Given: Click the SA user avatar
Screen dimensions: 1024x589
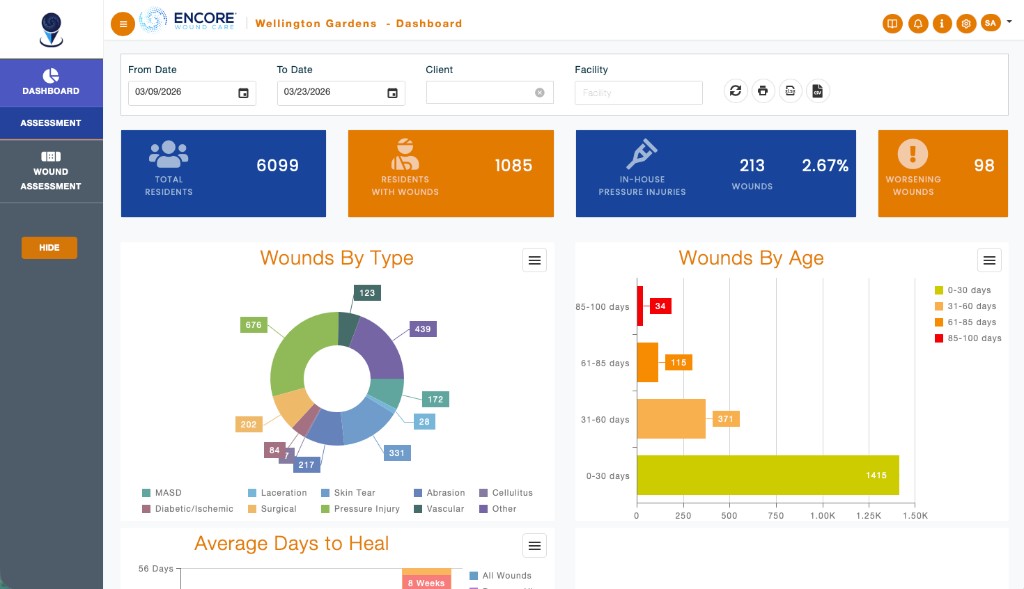Looking at the screenshot, I should click(x=991, y=23).
